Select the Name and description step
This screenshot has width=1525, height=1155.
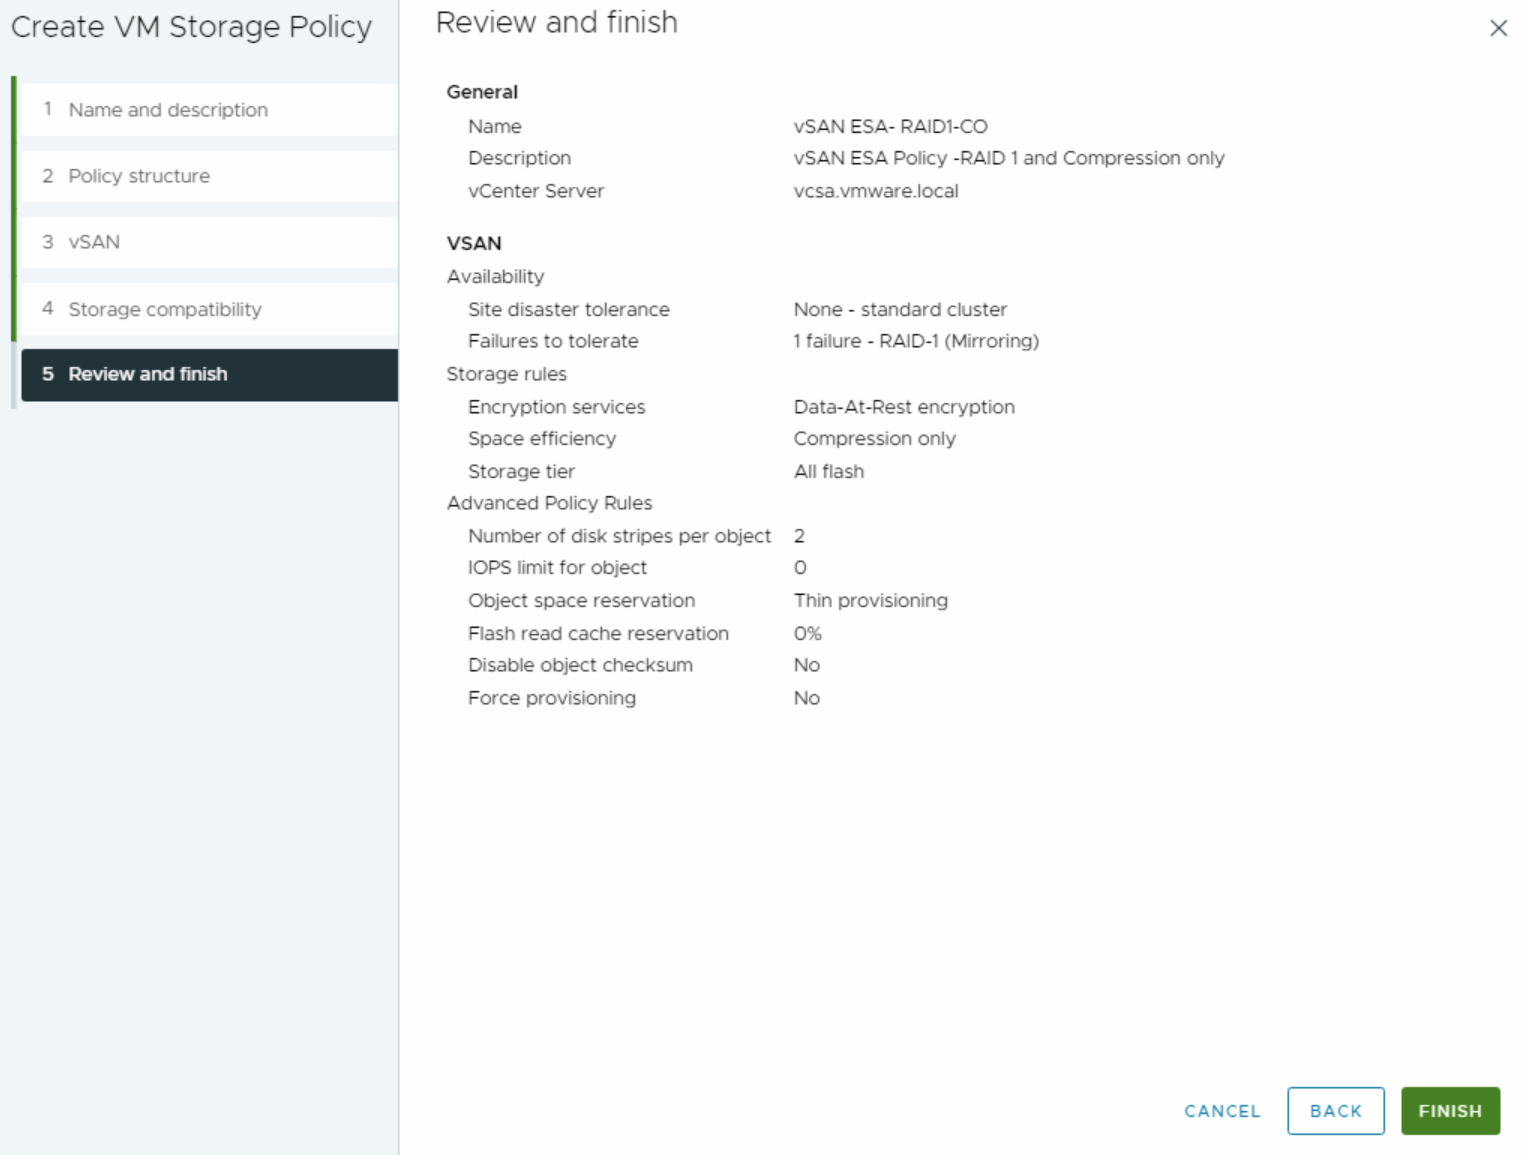coord(168,110)
